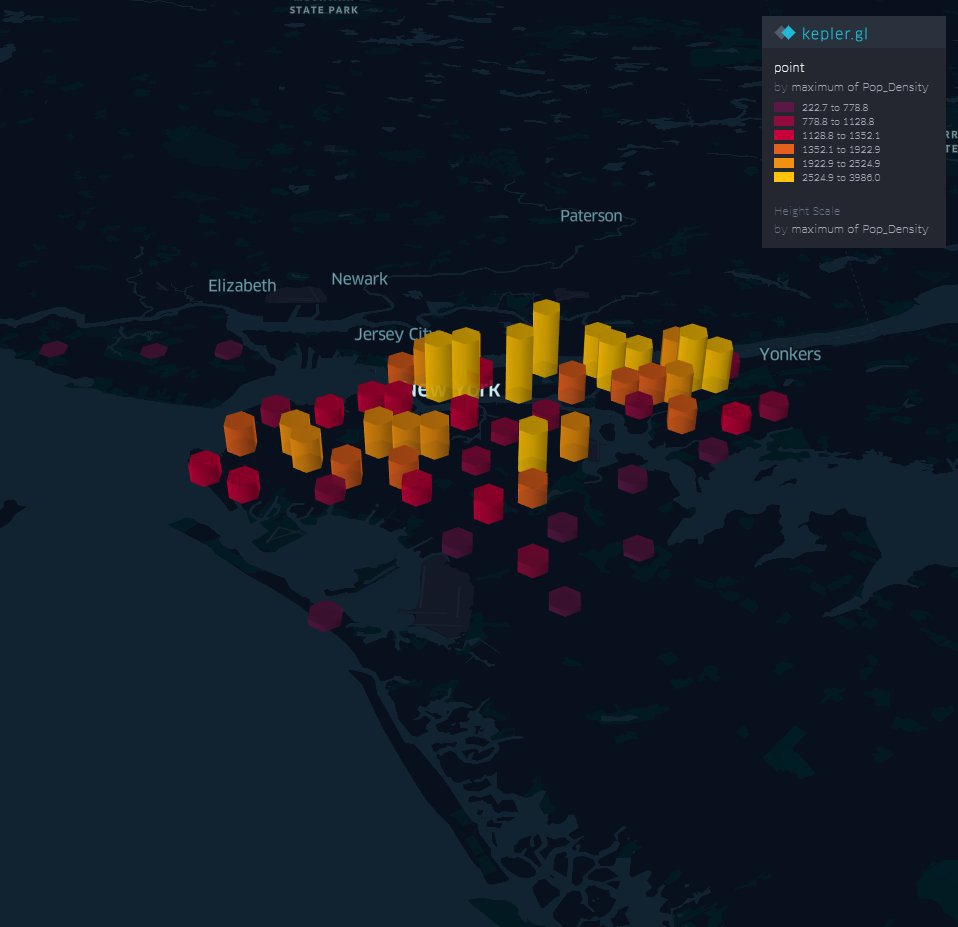Select the Newark map label
The height and width of the screenshot is (927, 958).
(359, 279)
